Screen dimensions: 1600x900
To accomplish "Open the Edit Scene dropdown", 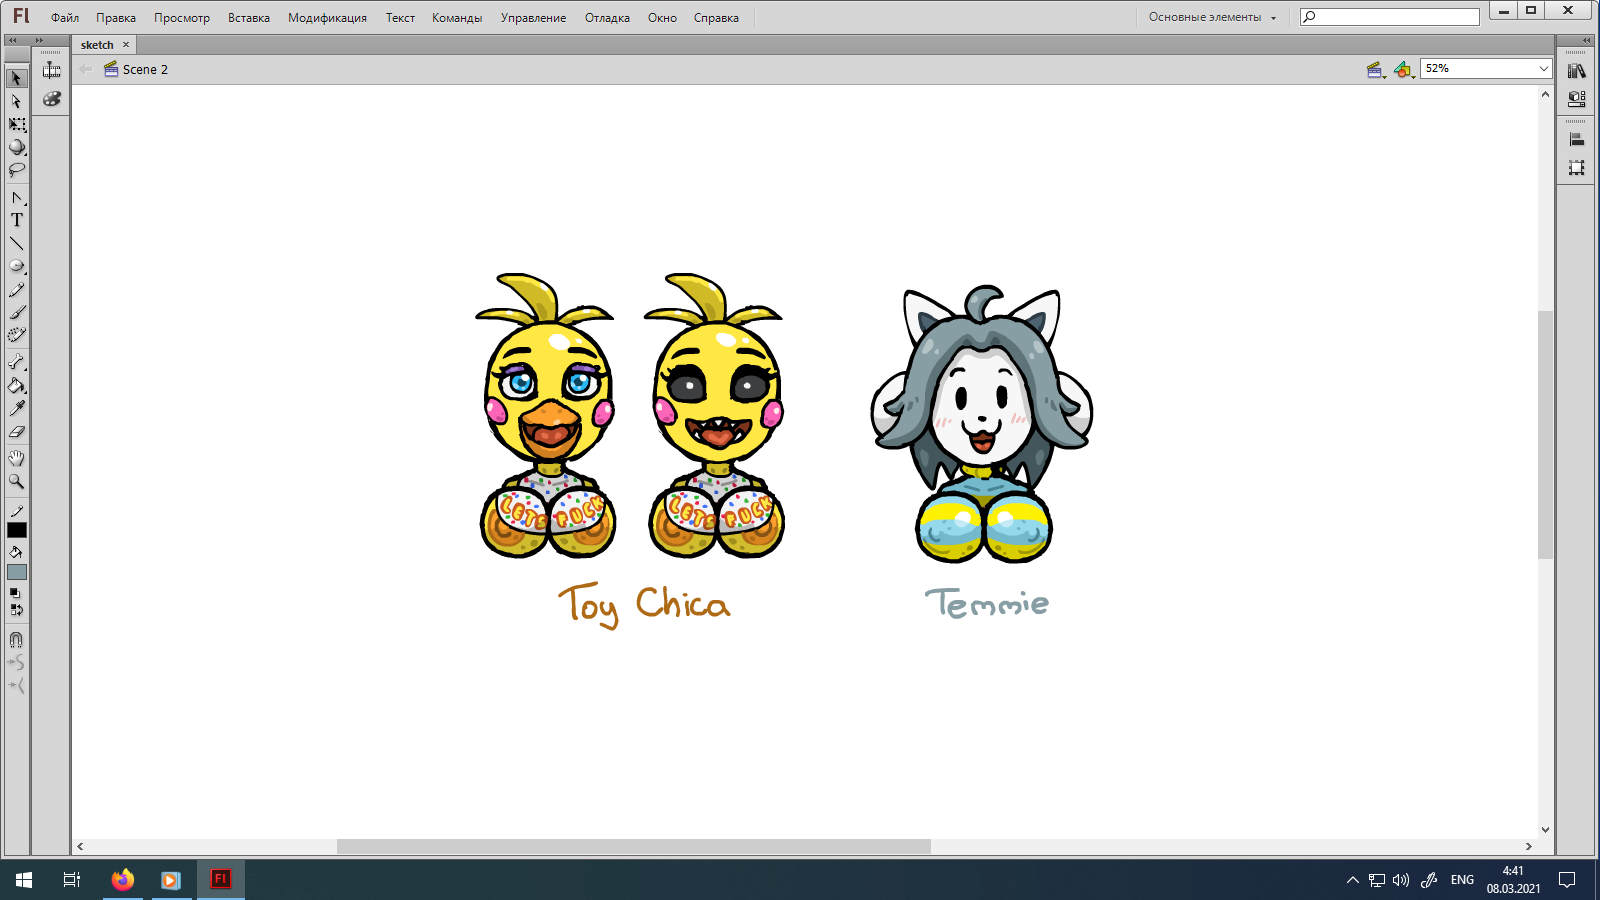I will pyautogui.click(x=1376, y=69).
